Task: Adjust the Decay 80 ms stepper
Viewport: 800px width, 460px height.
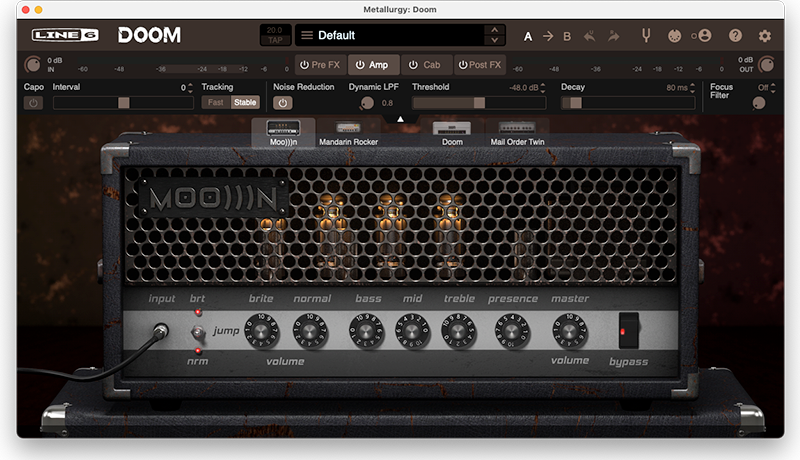Action: [692, 88]
